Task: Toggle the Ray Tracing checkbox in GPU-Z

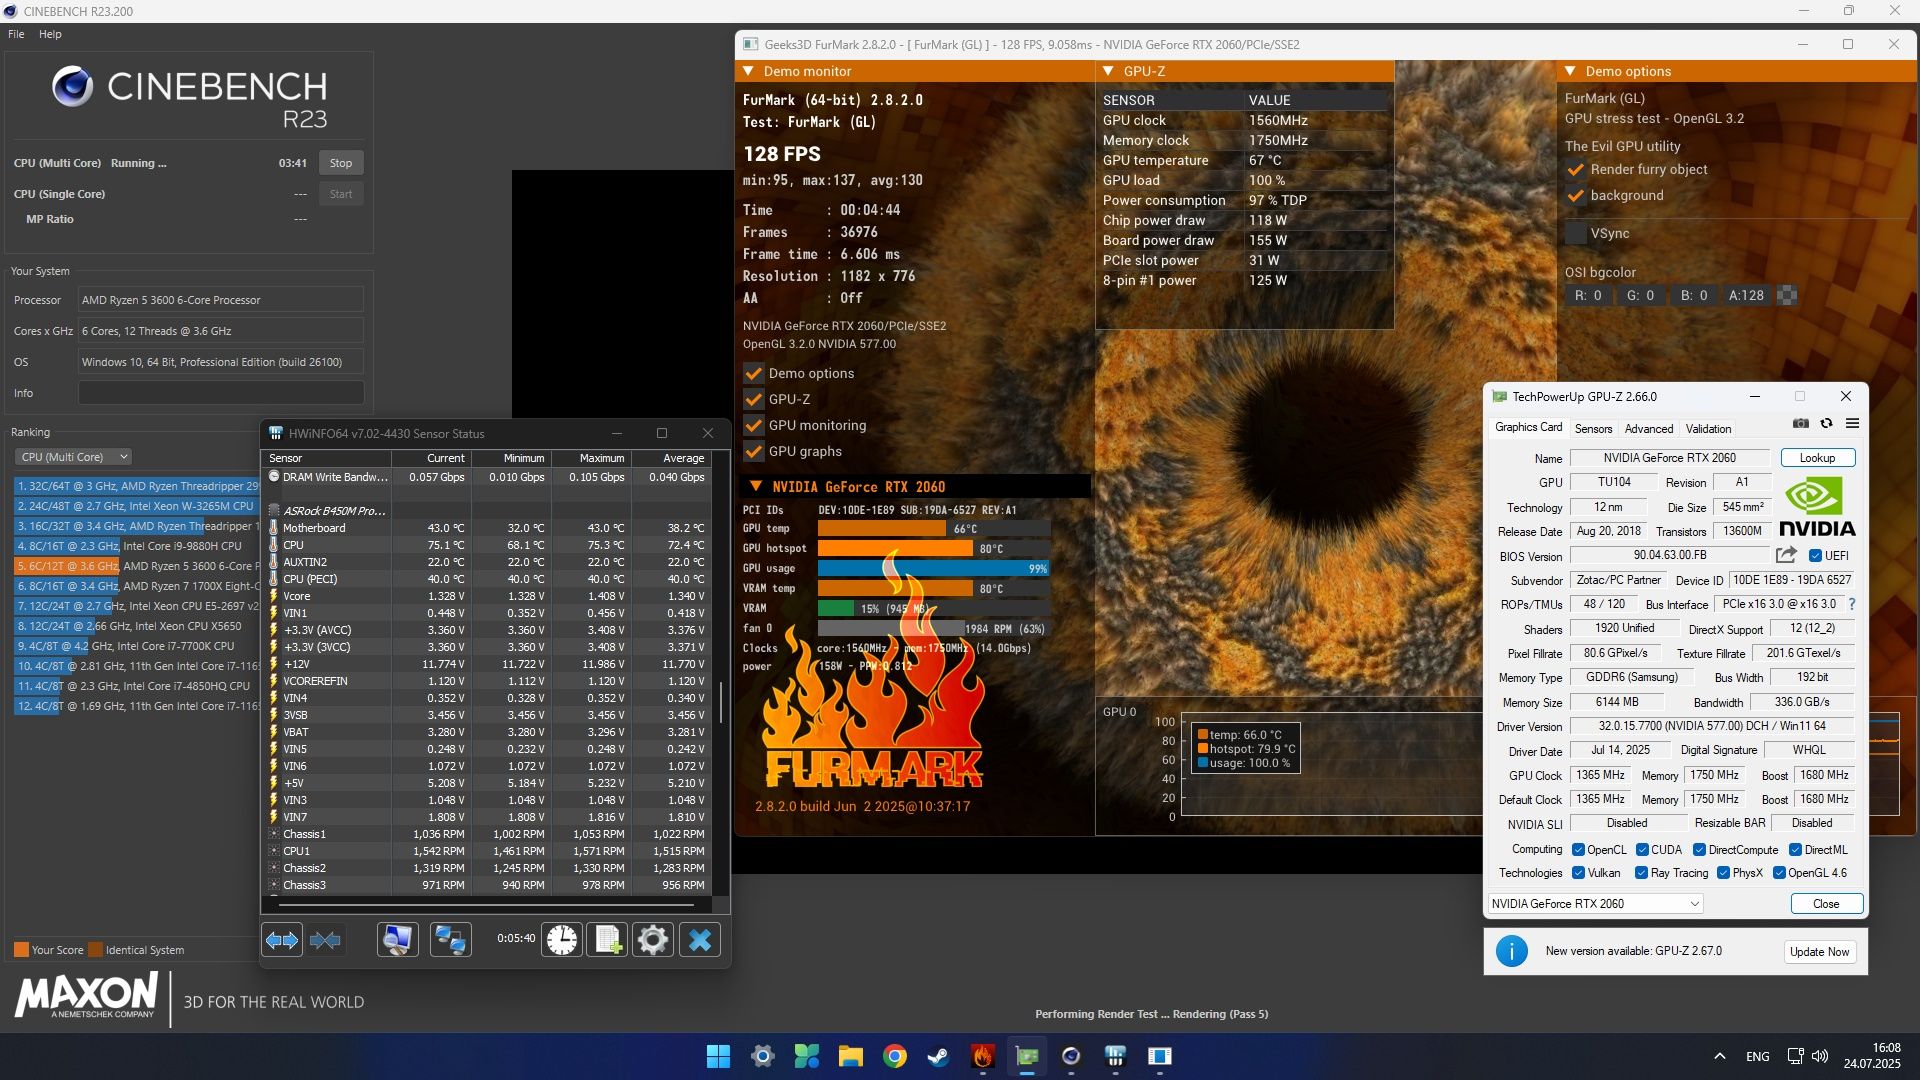Action: [1641, 873]
